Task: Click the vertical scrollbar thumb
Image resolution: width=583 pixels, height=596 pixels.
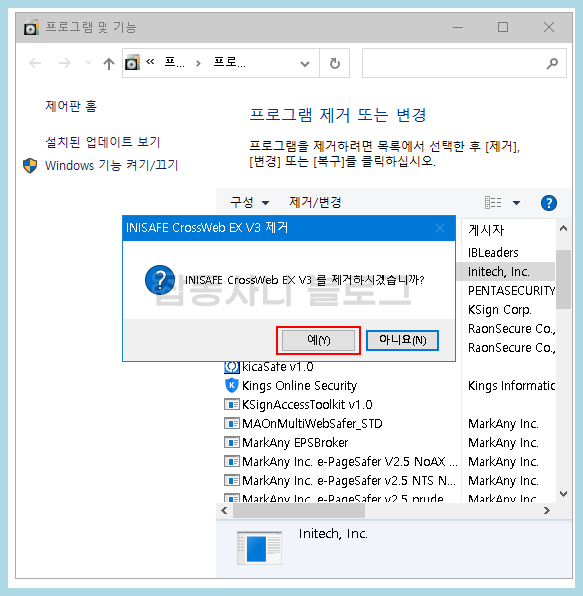Action: 563,279
